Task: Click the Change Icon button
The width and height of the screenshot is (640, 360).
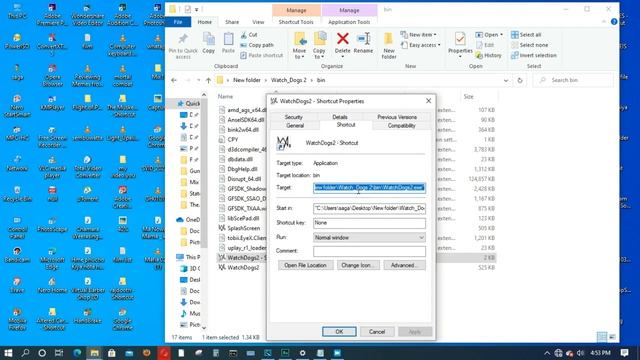Action: [358, 265]
